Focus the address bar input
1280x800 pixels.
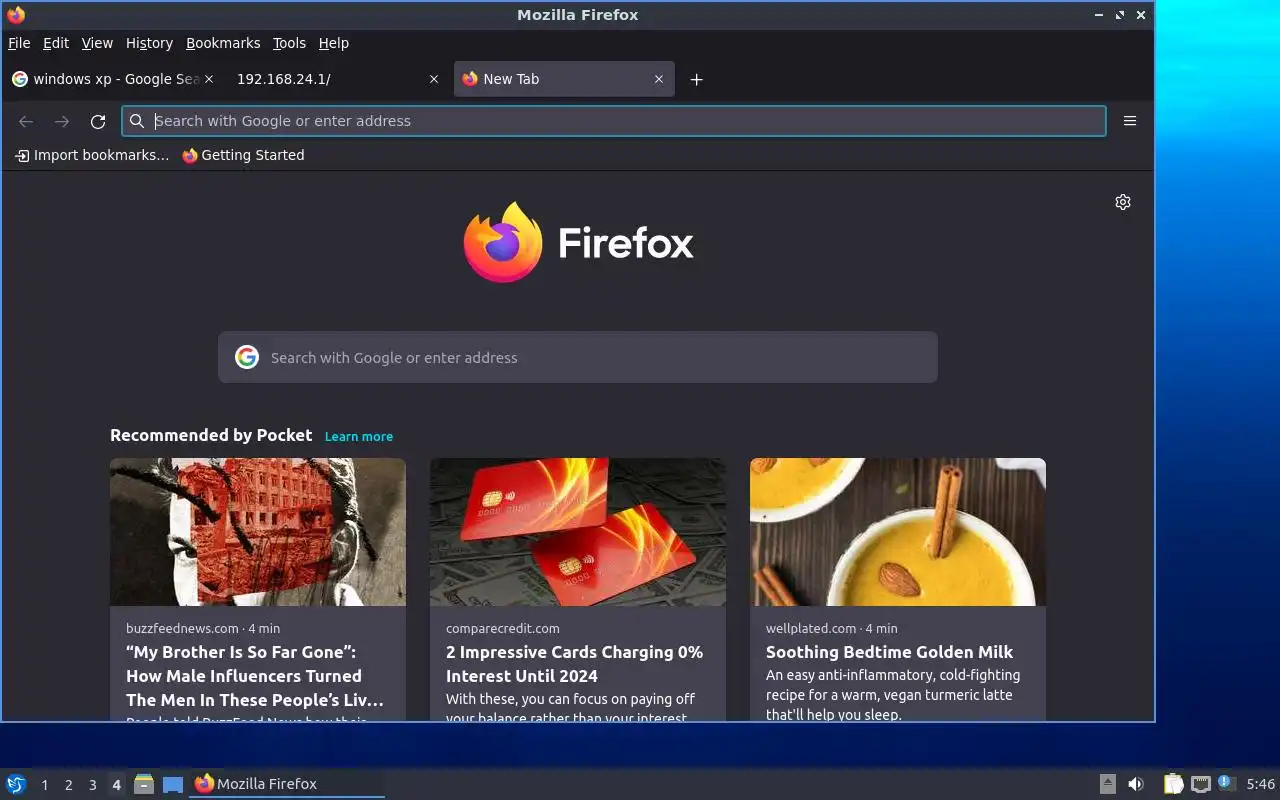coord(613,121)
